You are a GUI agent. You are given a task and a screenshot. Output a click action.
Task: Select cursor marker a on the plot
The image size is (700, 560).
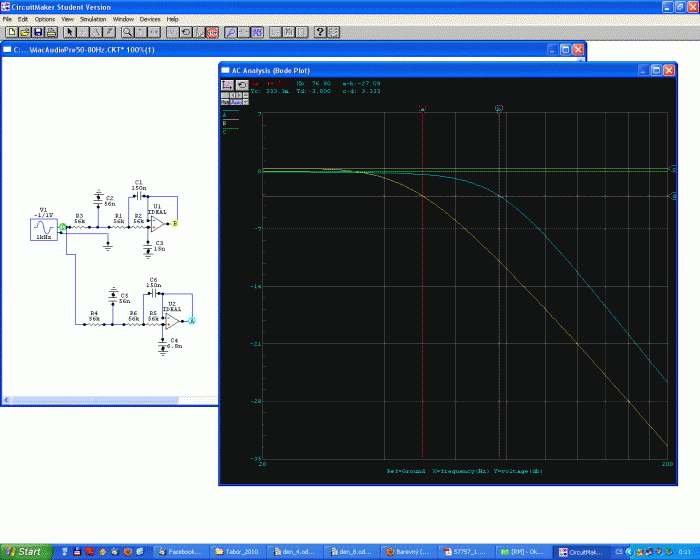tap(423, 109)
